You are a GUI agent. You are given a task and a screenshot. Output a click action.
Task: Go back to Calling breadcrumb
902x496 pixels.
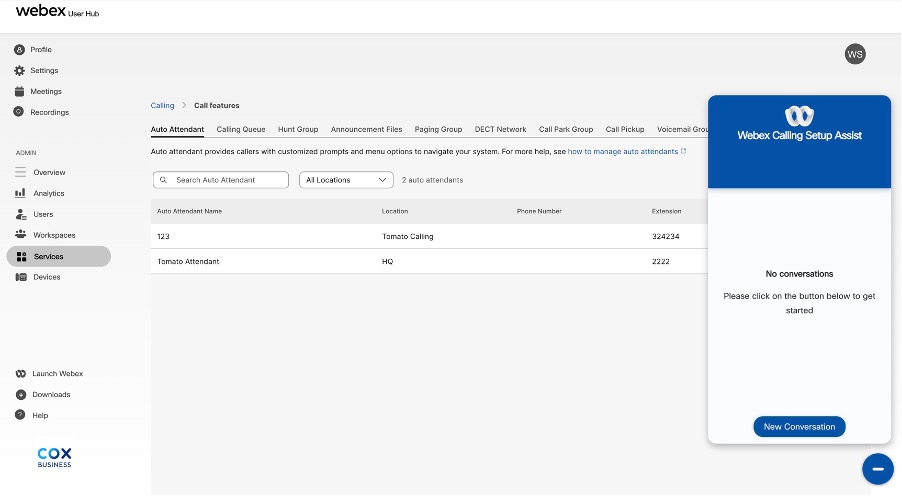tap(162, 105)
